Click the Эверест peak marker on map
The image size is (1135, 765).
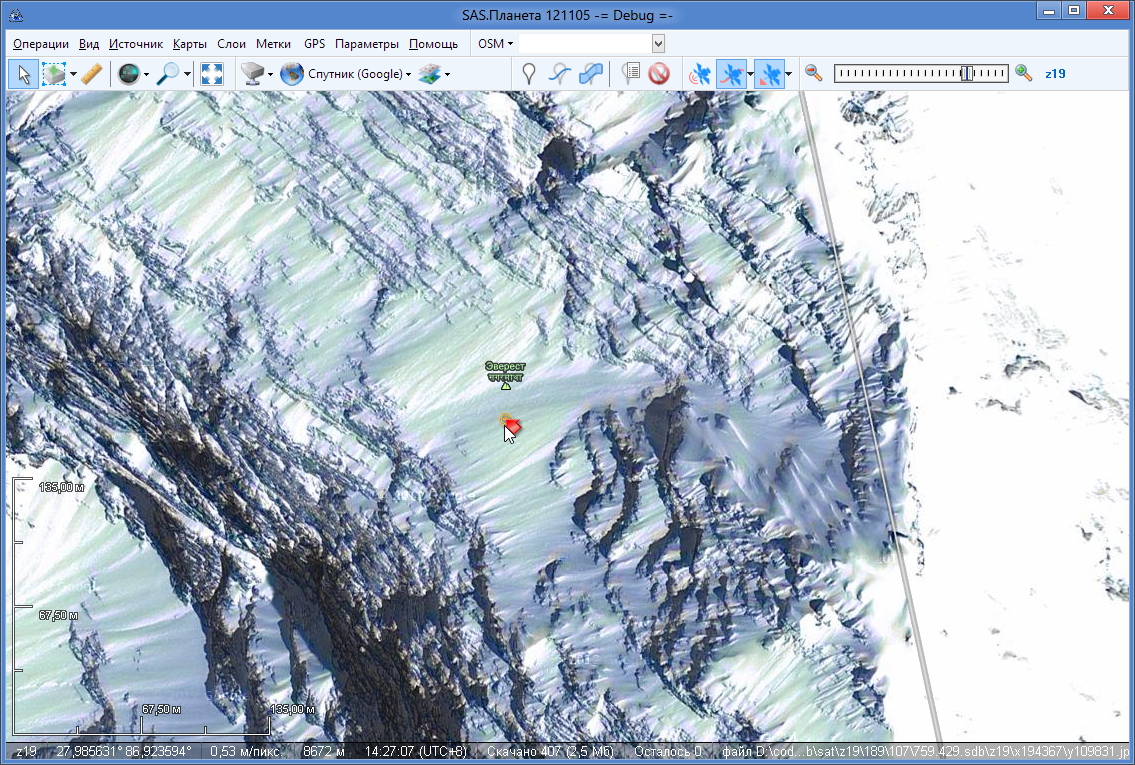click(x=505, y=387)
